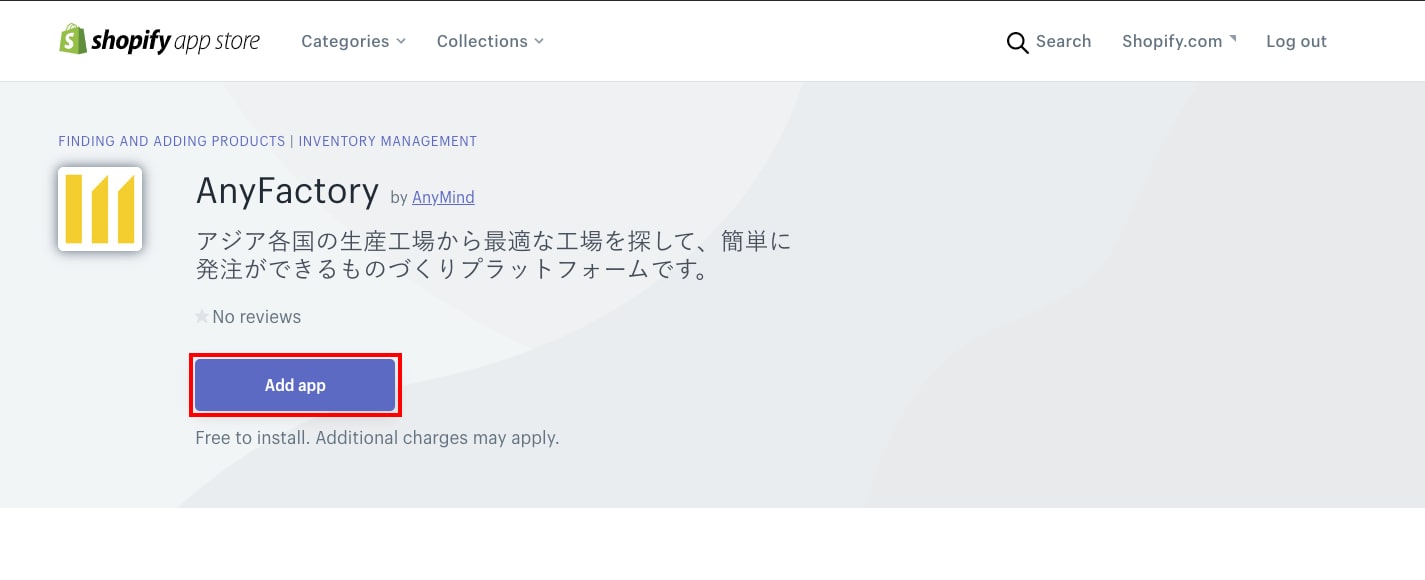This screenshot has height=580, width=1425.
Task: Log out of the app store
Action: pos(1296,41)
